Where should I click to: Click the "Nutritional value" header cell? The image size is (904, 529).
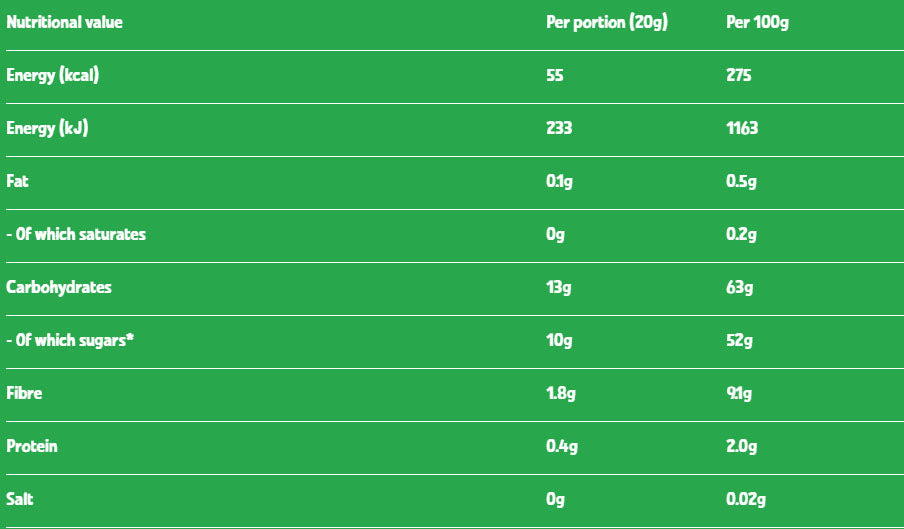tap(65, 22)
